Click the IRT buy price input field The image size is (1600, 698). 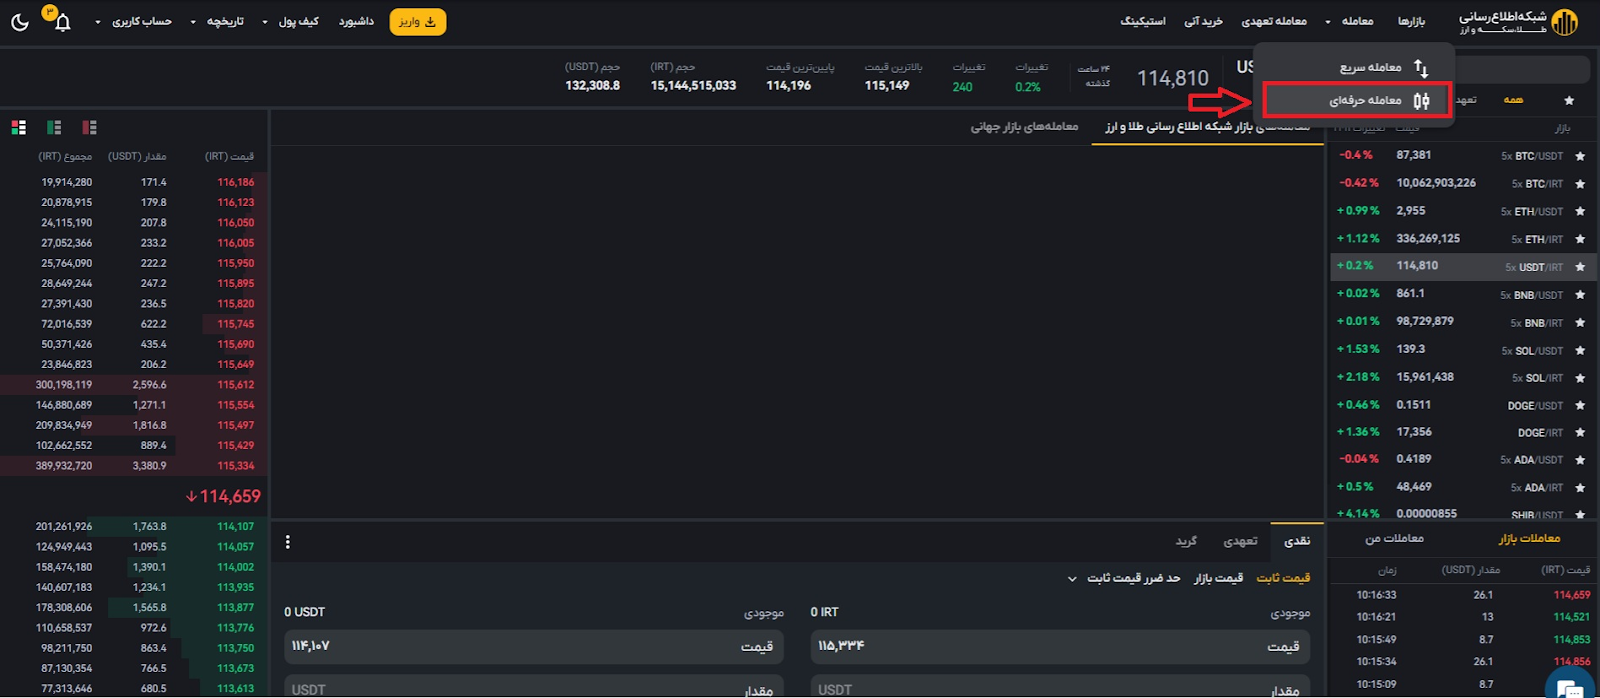1060,647
